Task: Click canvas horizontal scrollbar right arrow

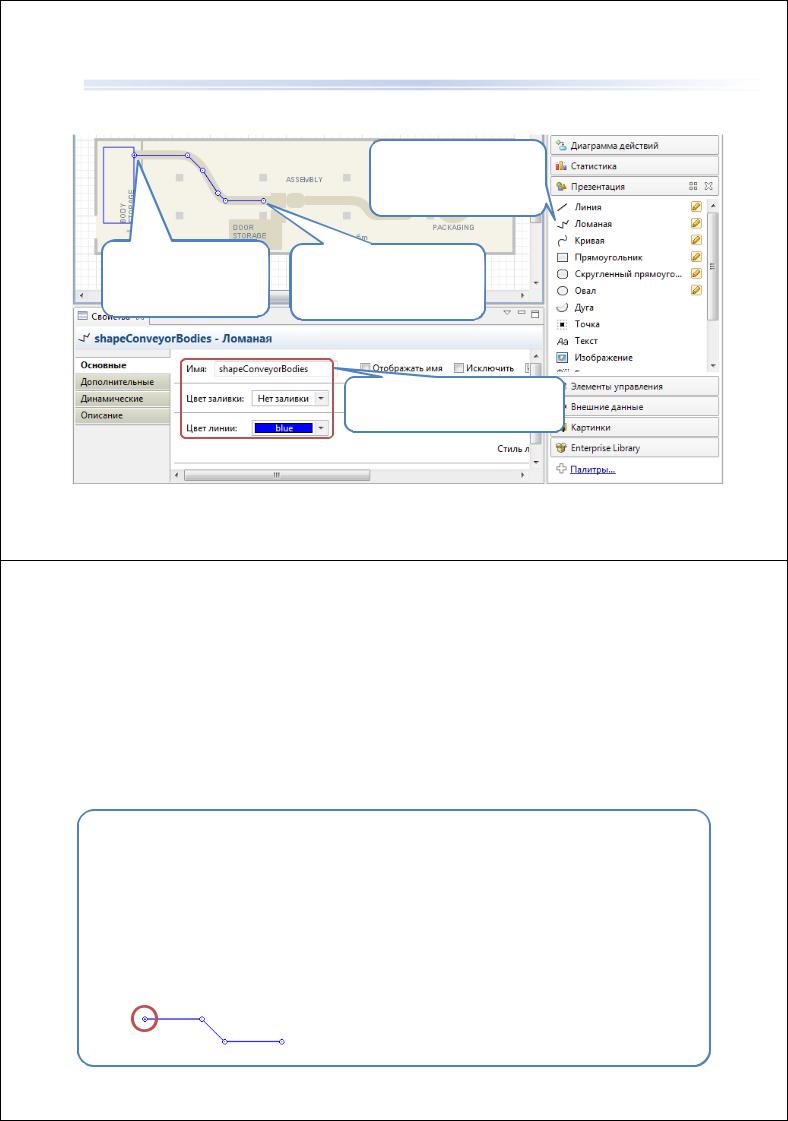Action: point(524,295)
